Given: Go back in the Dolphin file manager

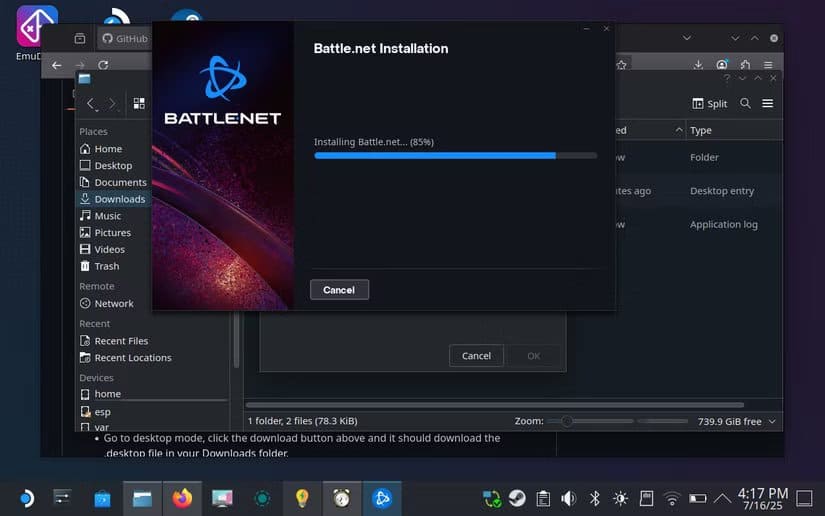Looking at the screenshot, I should point(91,104).
